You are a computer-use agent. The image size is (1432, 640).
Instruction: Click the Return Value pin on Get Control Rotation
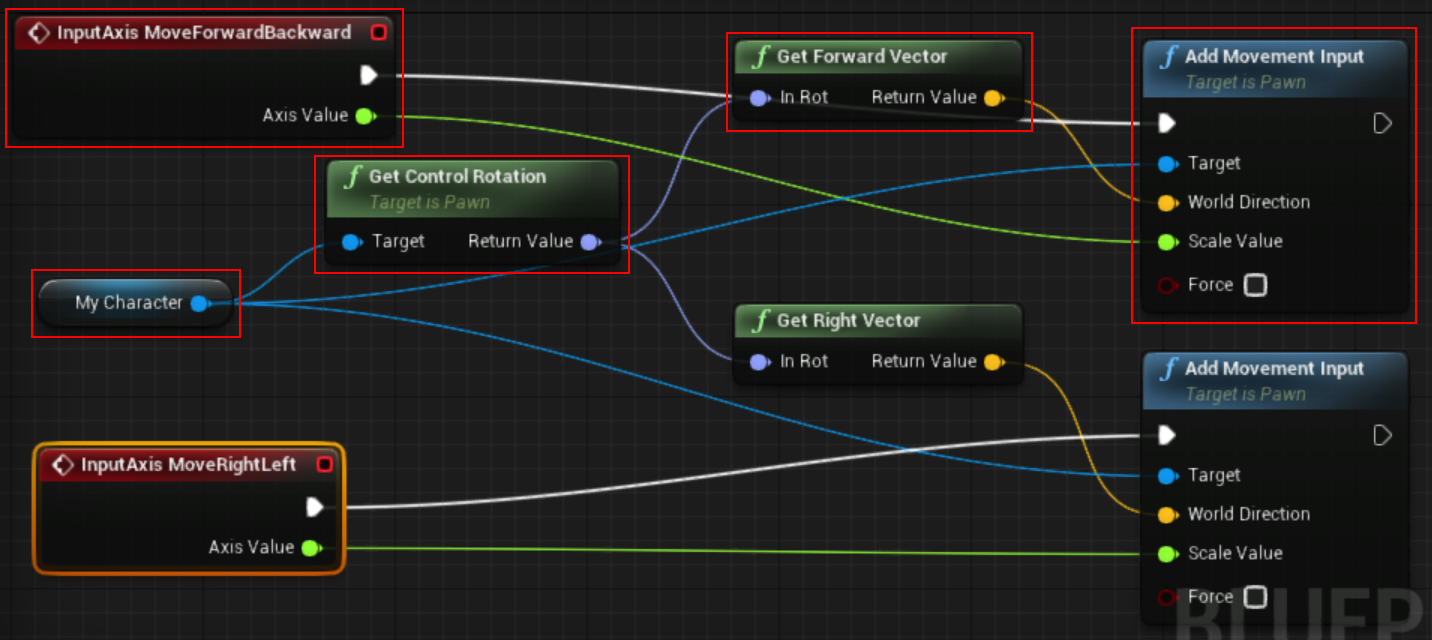pyautogui.click(x=590, y=241)
